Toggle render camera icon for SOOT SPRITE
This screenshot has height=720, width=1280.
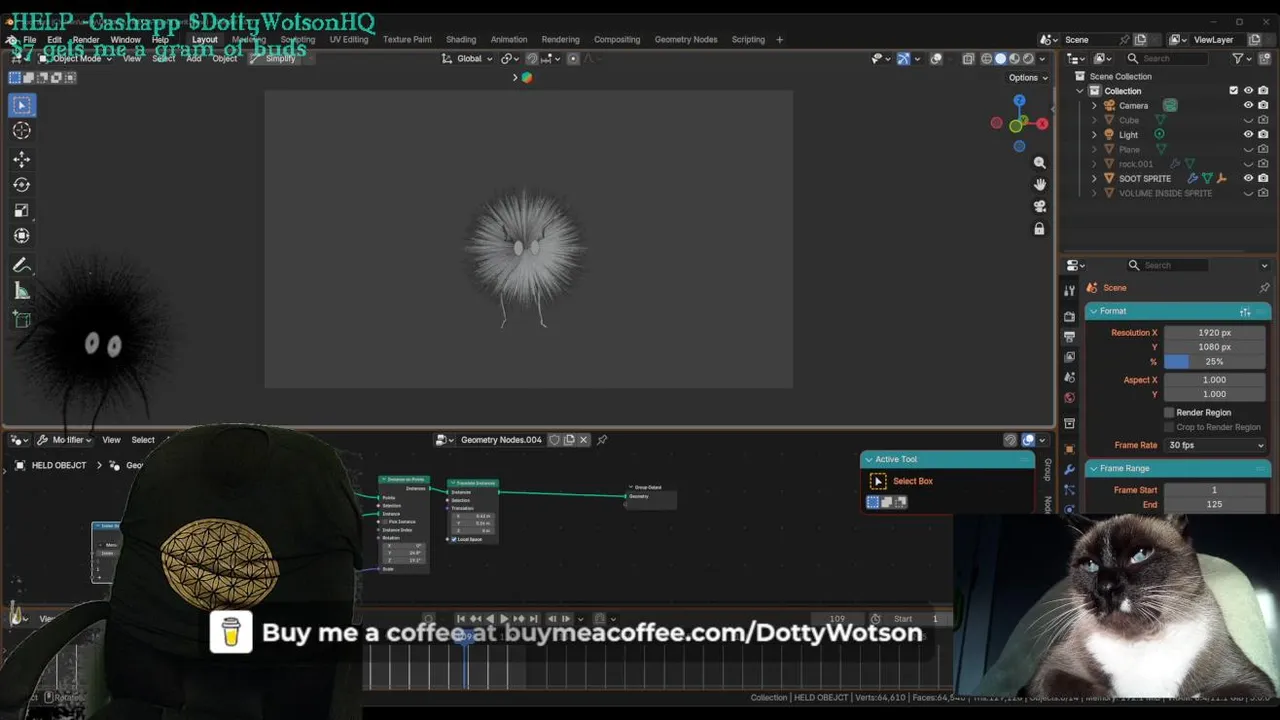pos(1263,178)
